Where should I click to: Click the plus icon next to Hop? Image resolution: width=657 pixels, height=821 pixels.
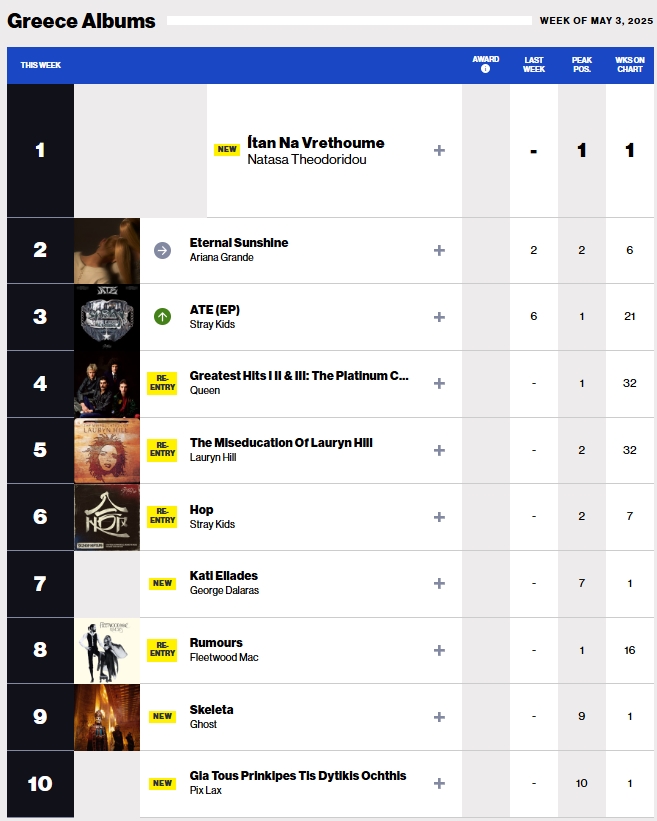[439, 517]
